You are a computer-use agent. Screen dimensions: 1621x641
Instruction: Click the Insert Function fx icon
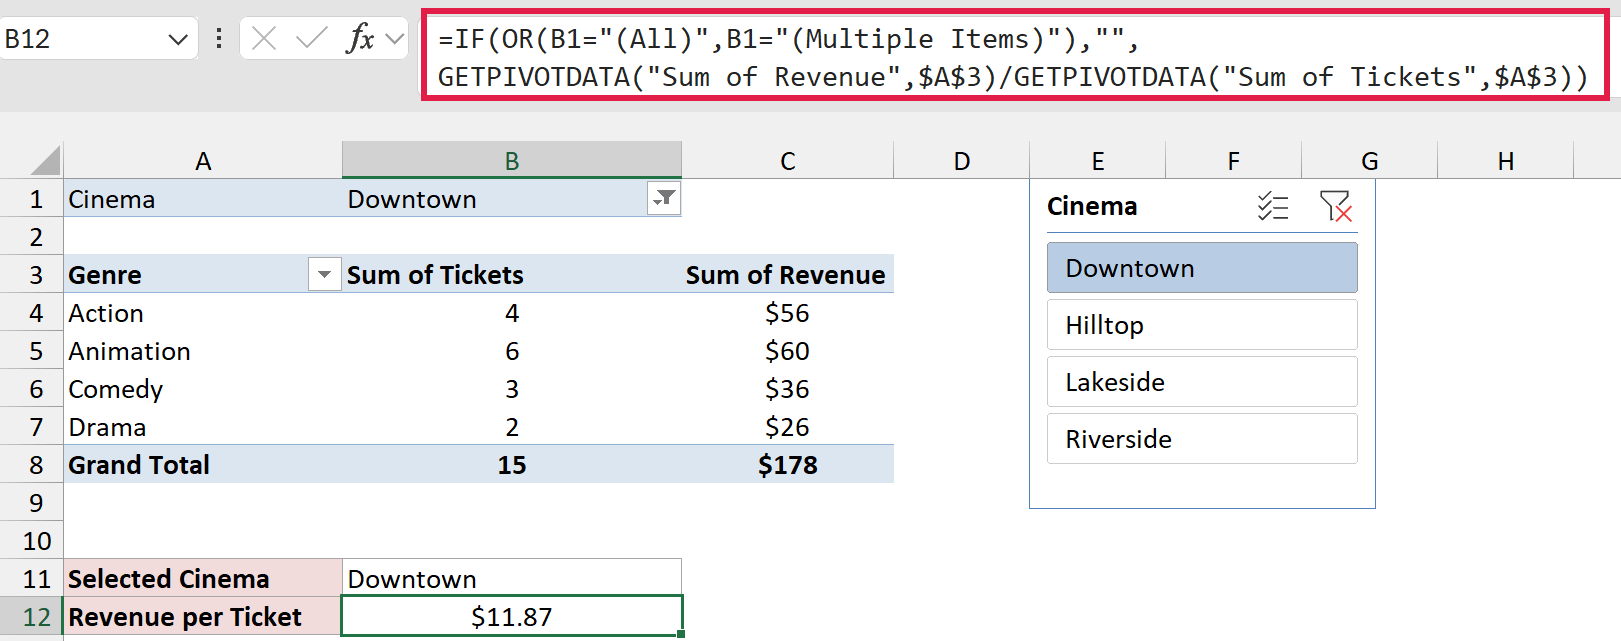click(360, 39)
